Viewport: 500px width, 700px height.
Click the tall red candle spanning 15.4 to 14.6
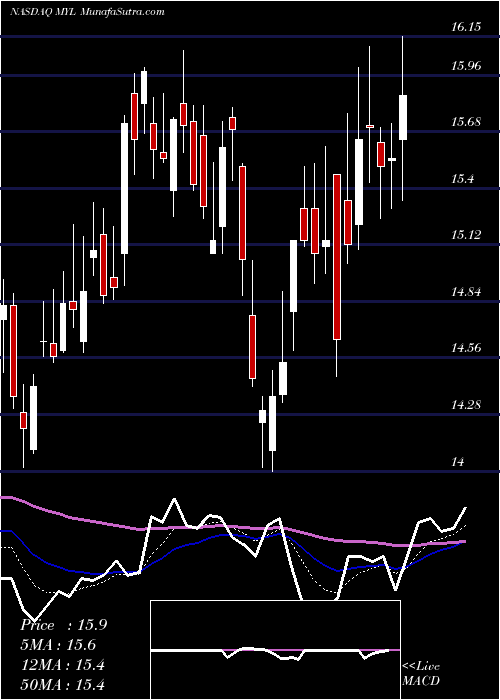[337, 257]
